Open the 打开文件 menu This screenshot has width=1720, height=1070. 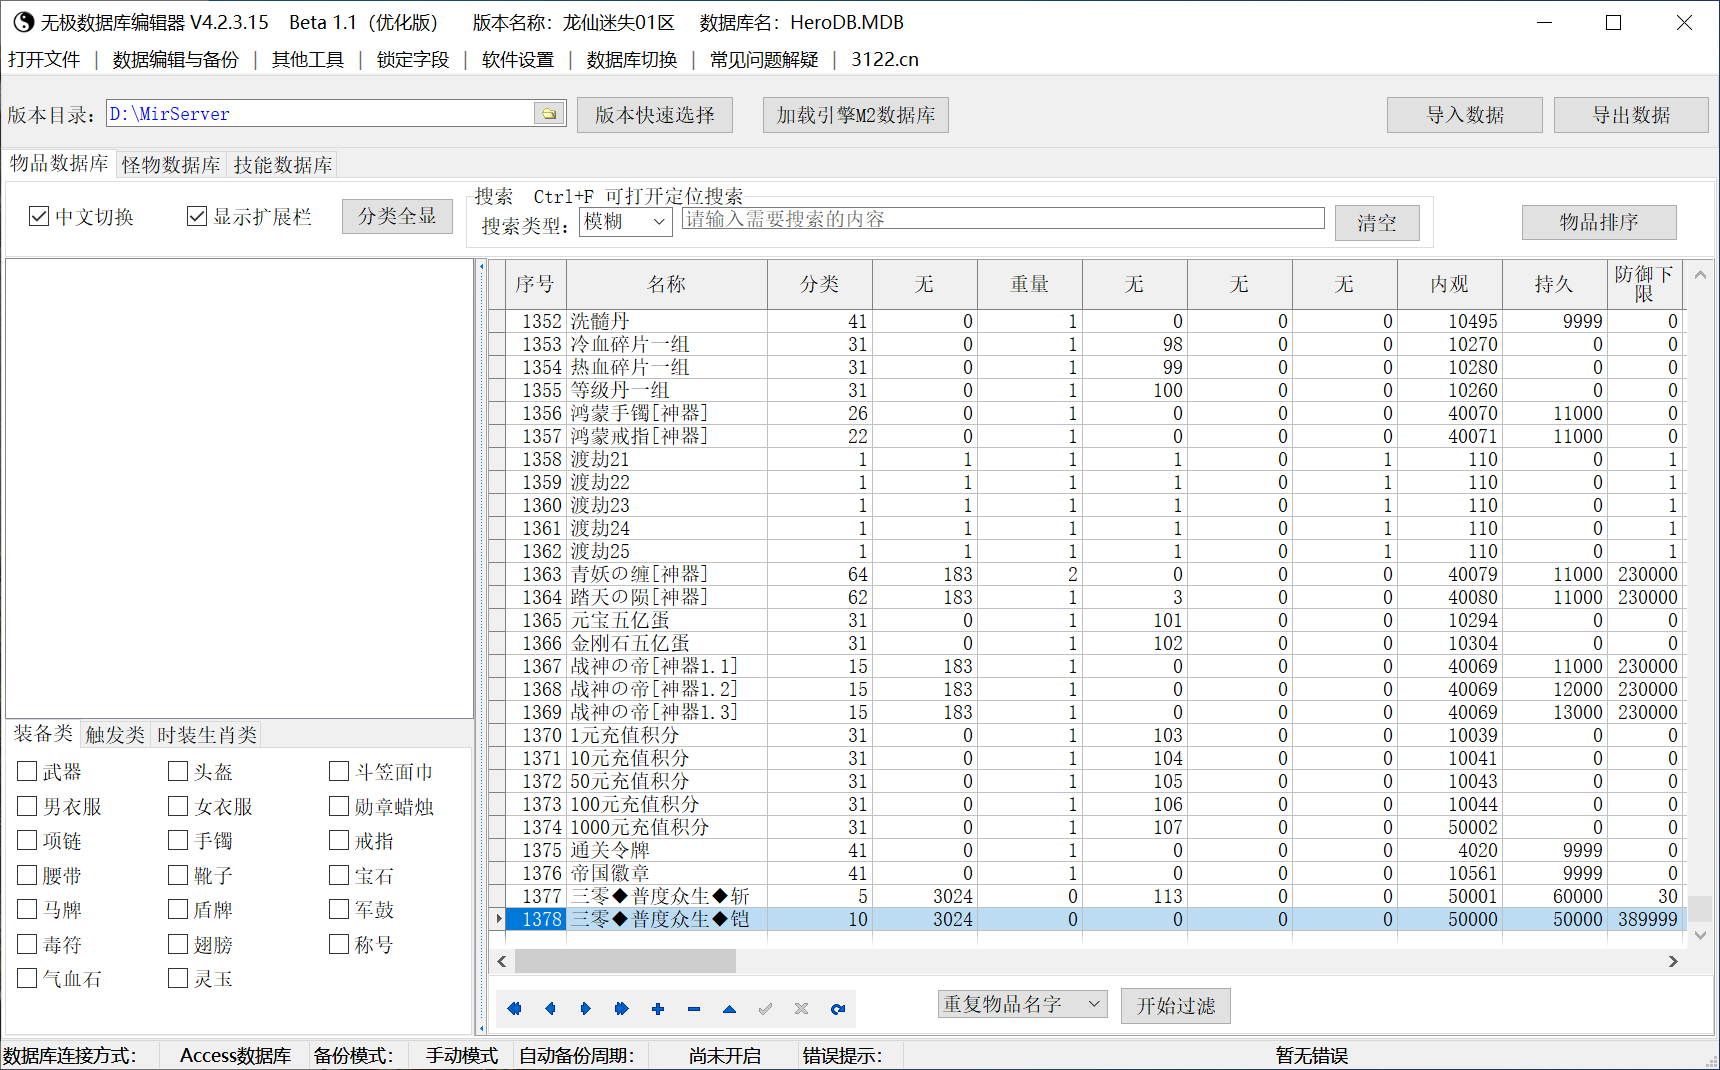44,60
